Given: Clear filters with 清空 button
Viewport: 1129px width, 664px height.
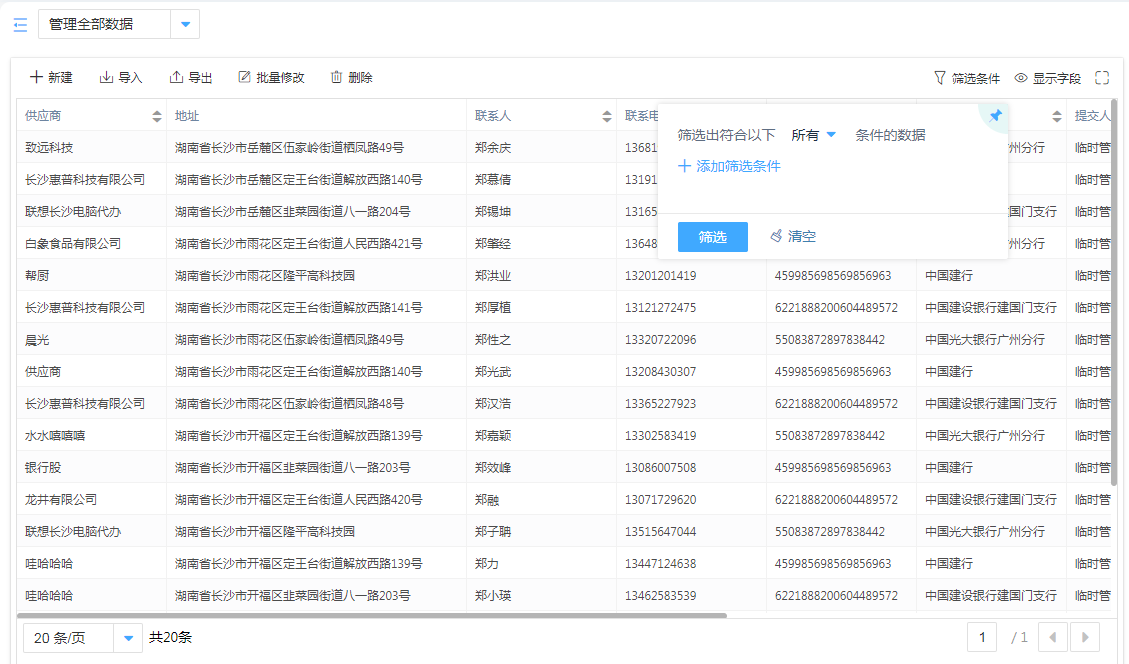Looking at the screenshot, I should tap(793, 237).
